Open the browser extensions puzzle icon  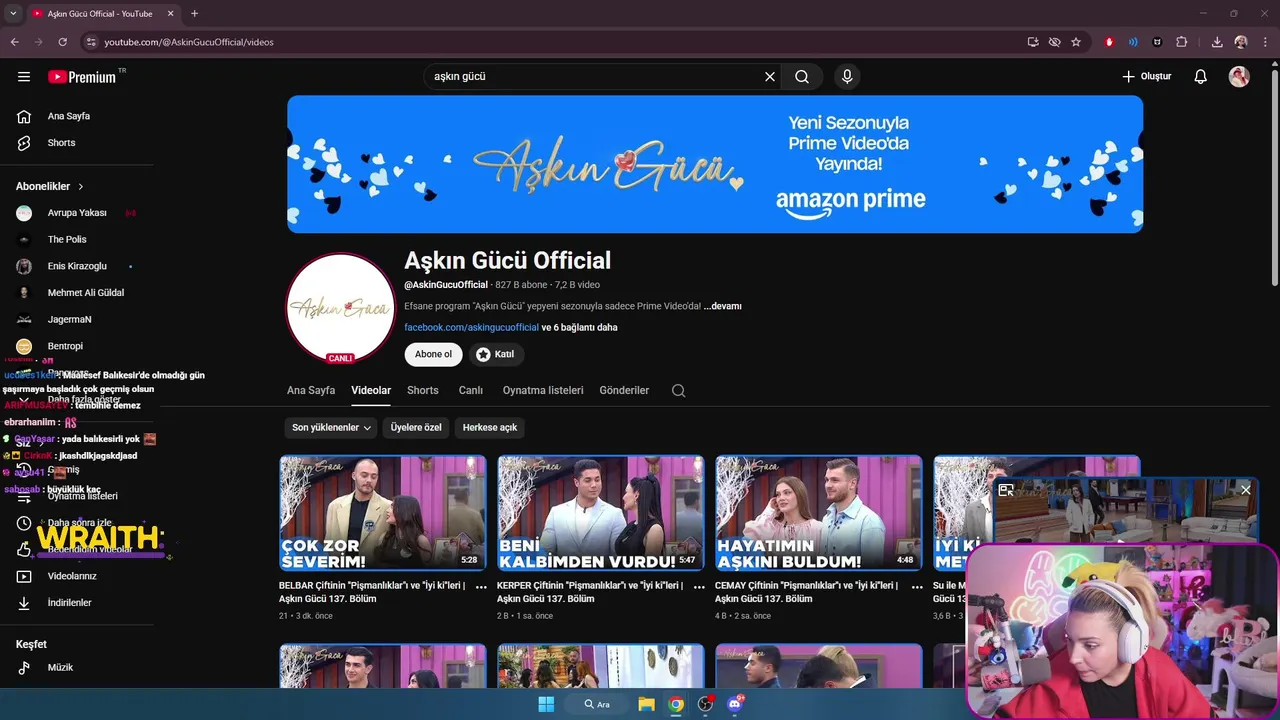tap(1182, 42)
